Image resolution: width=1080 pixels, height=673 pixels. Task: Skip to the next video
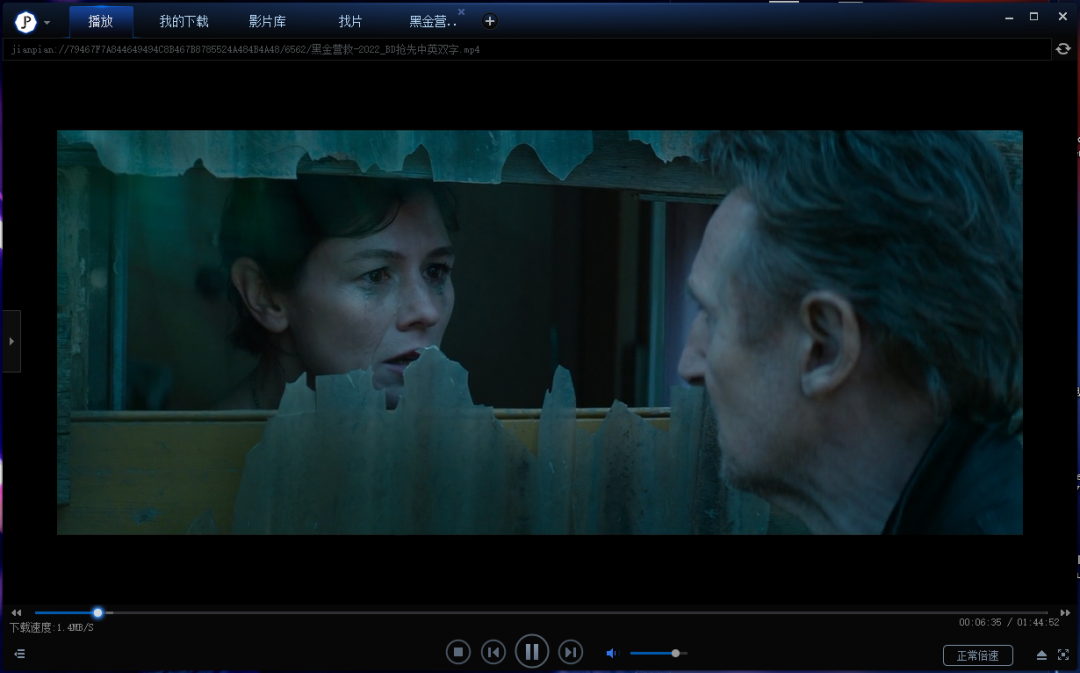[x=570, y=652]
